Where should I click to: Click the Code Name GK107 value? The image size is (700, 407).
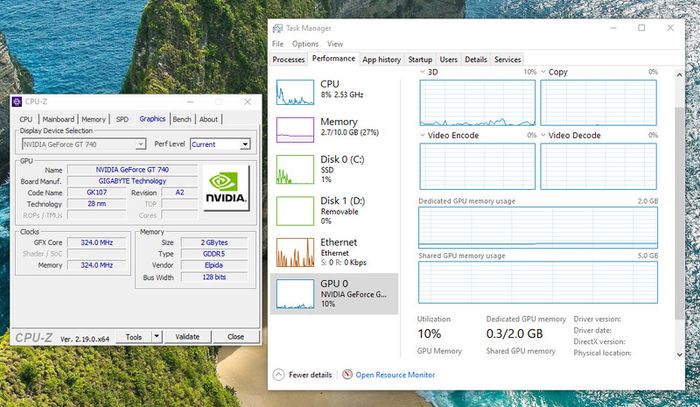click(96, 192)
